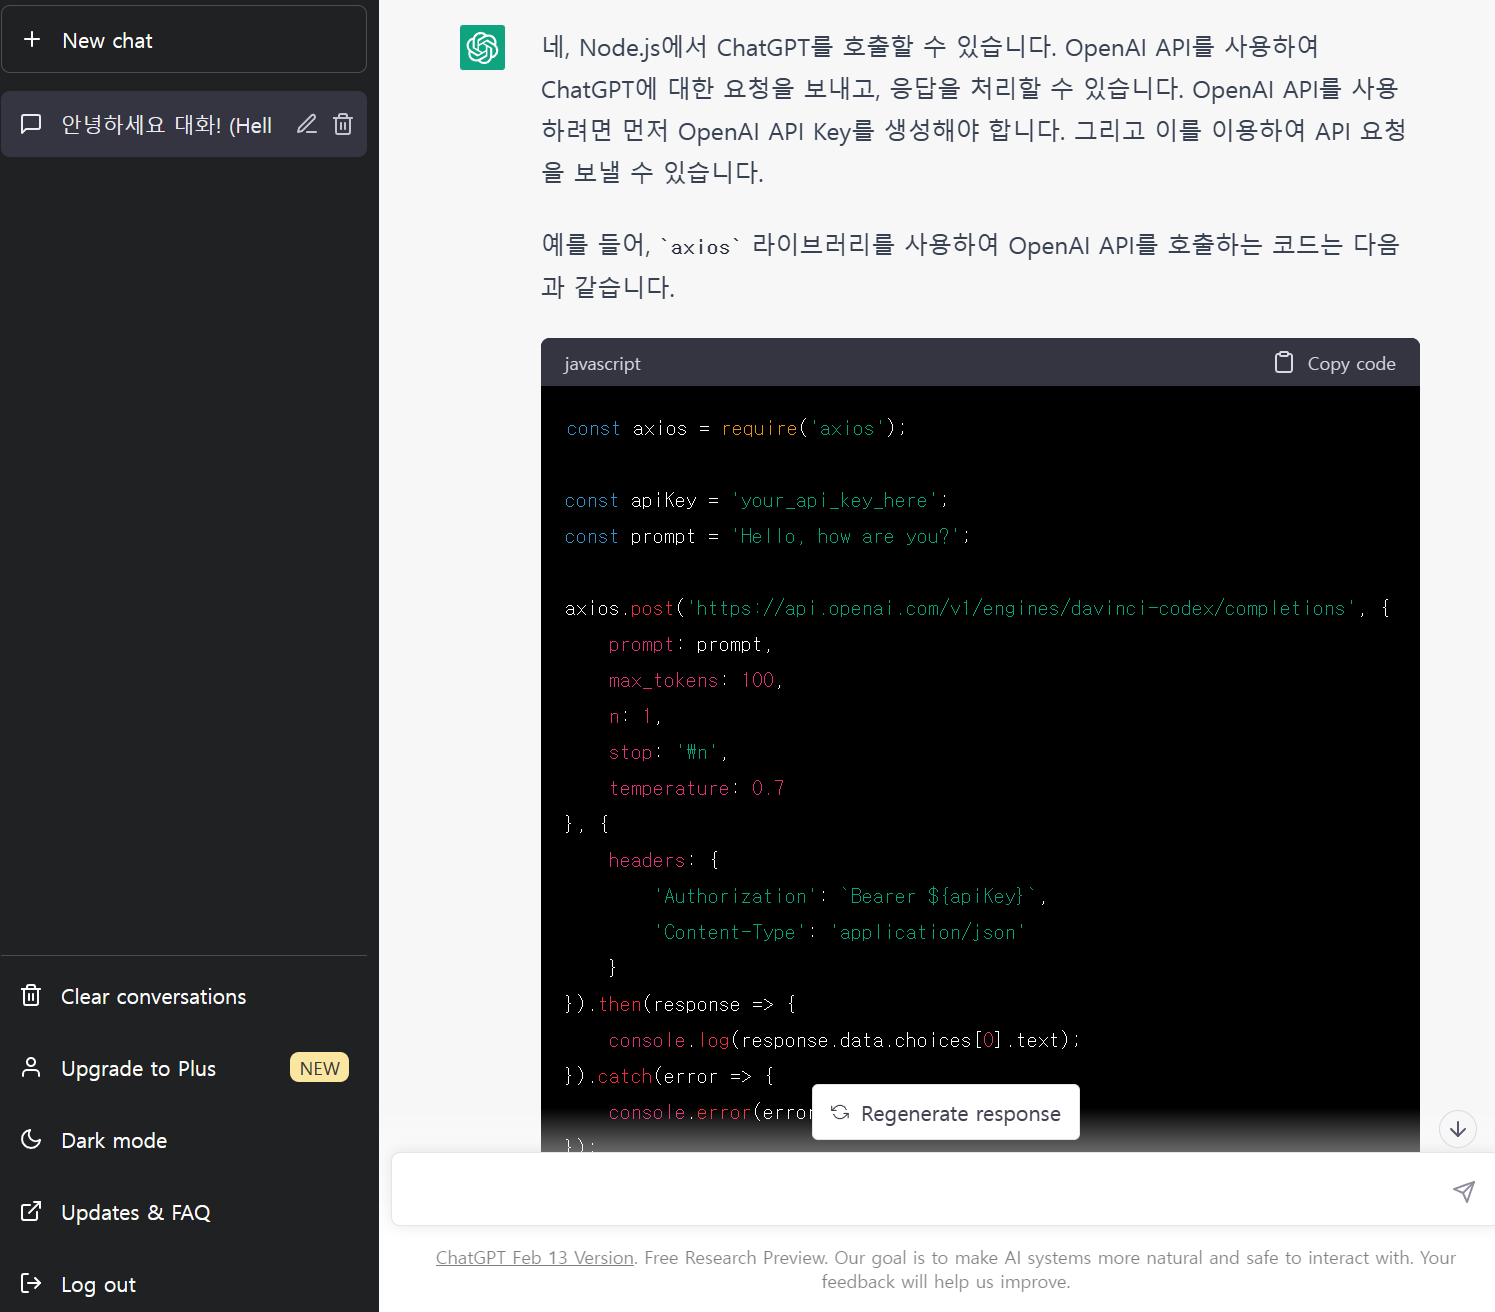Rename the conversation with the pencil icon
The image size is (1495, 1312).
click(307, 124)
